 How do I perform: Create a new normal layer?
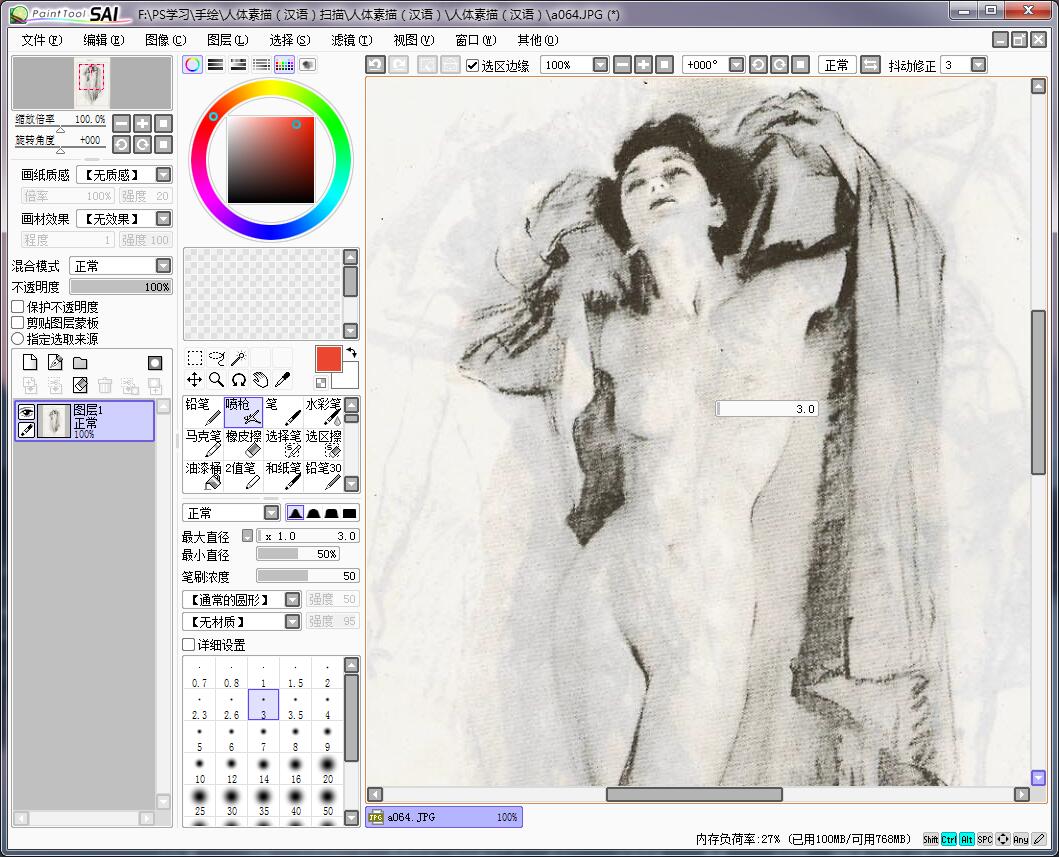(x=30, y=363)
